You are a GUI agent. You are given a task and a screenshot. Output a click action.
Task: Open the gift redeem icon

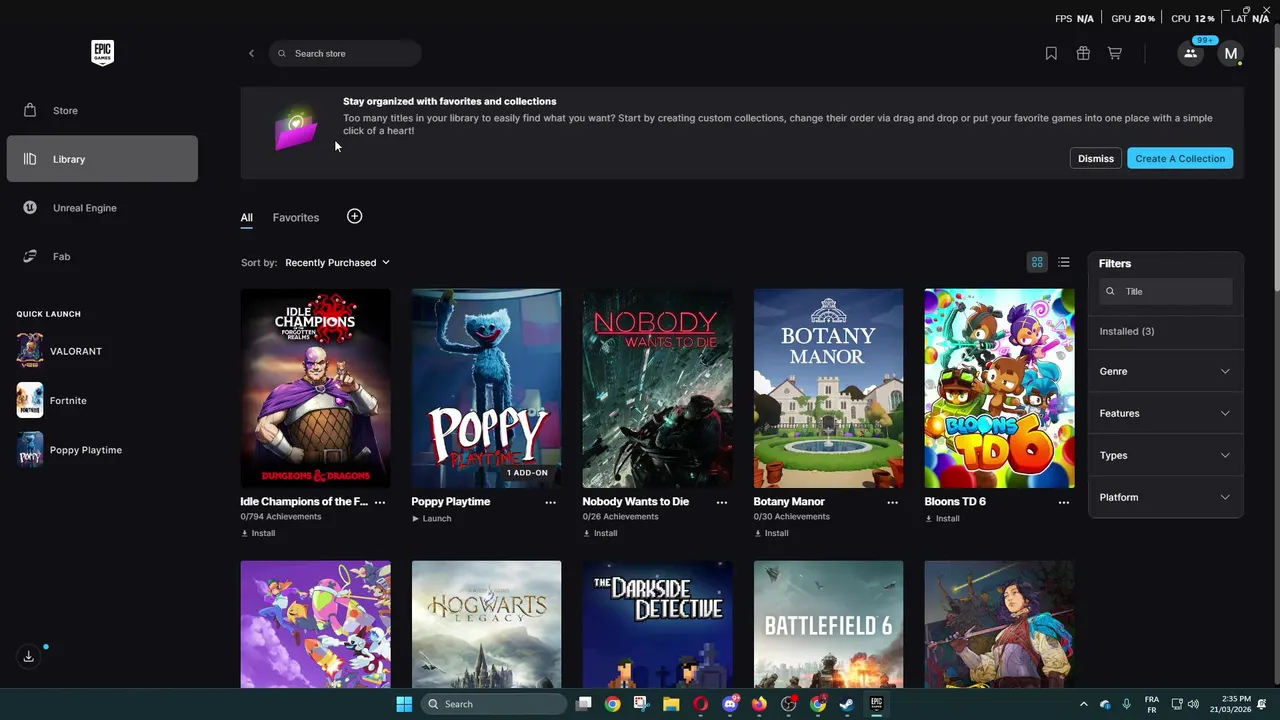(1083, 53)
